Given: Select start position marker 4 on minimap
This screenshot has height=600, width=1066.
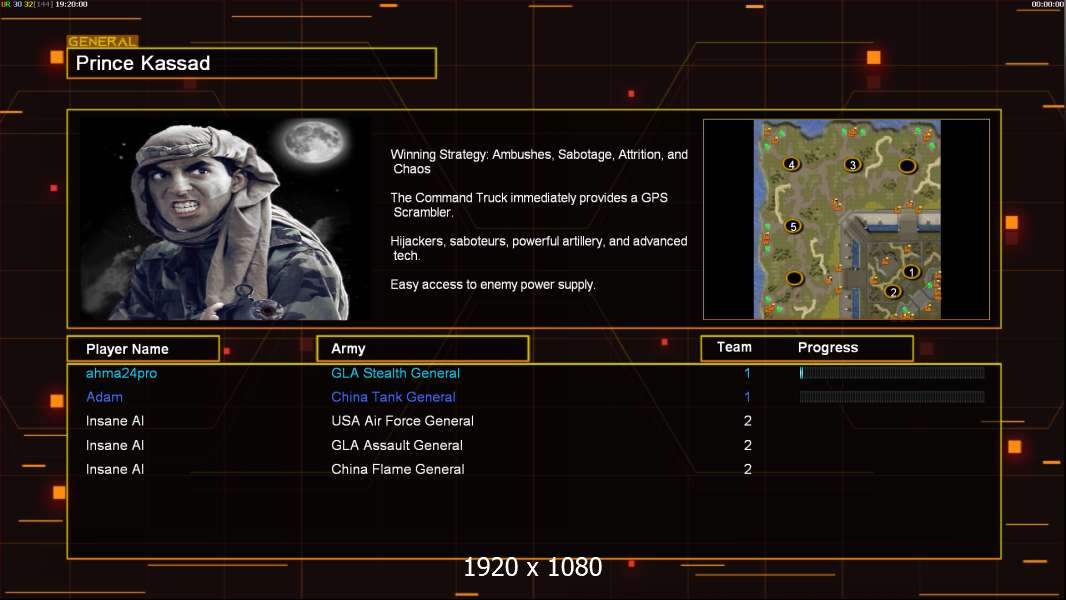Looking at the screenshot, I should (791, 164).
